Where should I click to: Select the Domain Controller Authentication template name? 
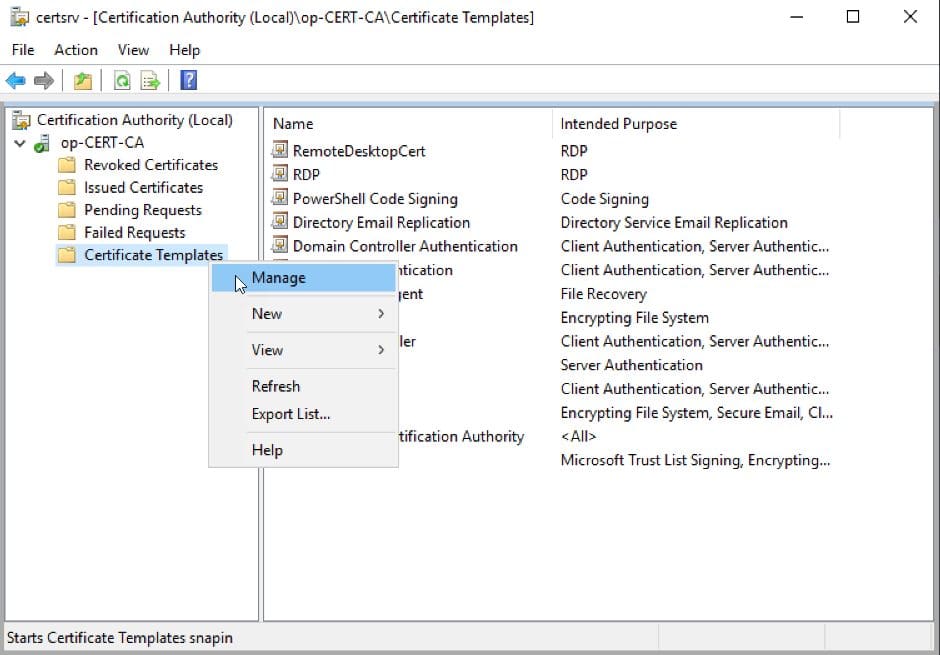pyautogui.click(x=405, y=246)
